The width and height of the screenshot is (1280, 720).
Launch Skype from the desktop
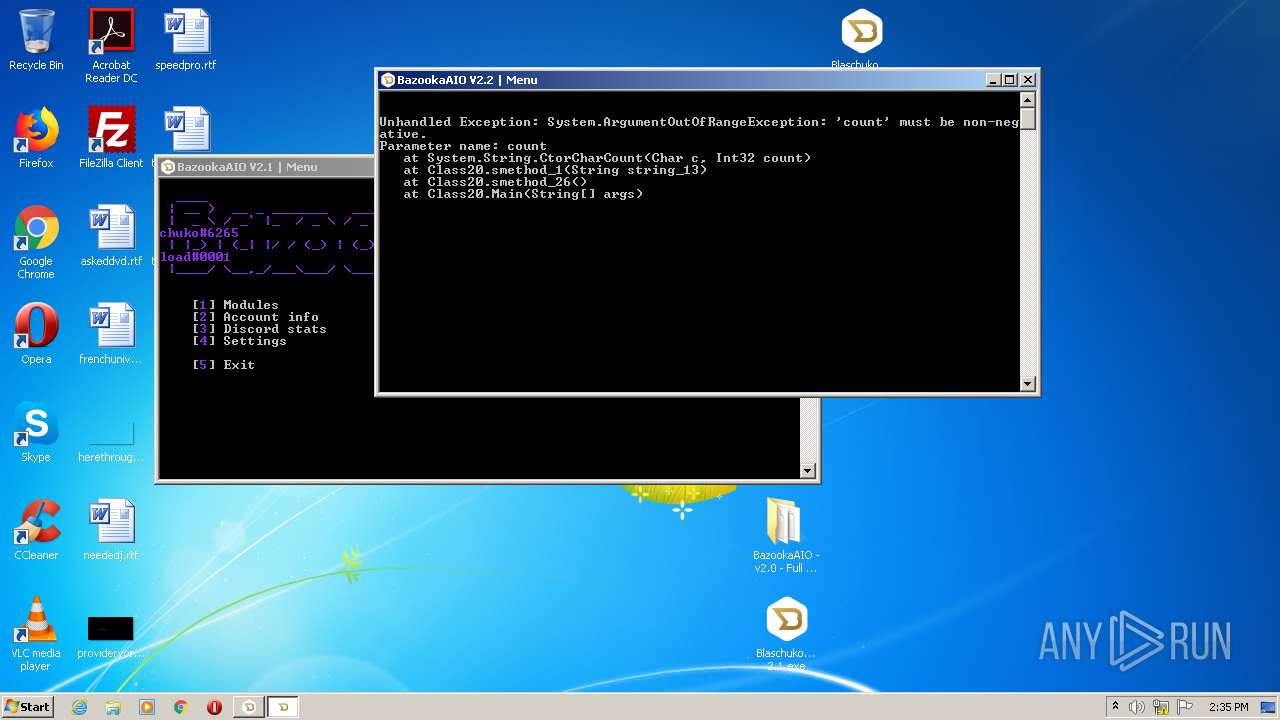(36, 432)
